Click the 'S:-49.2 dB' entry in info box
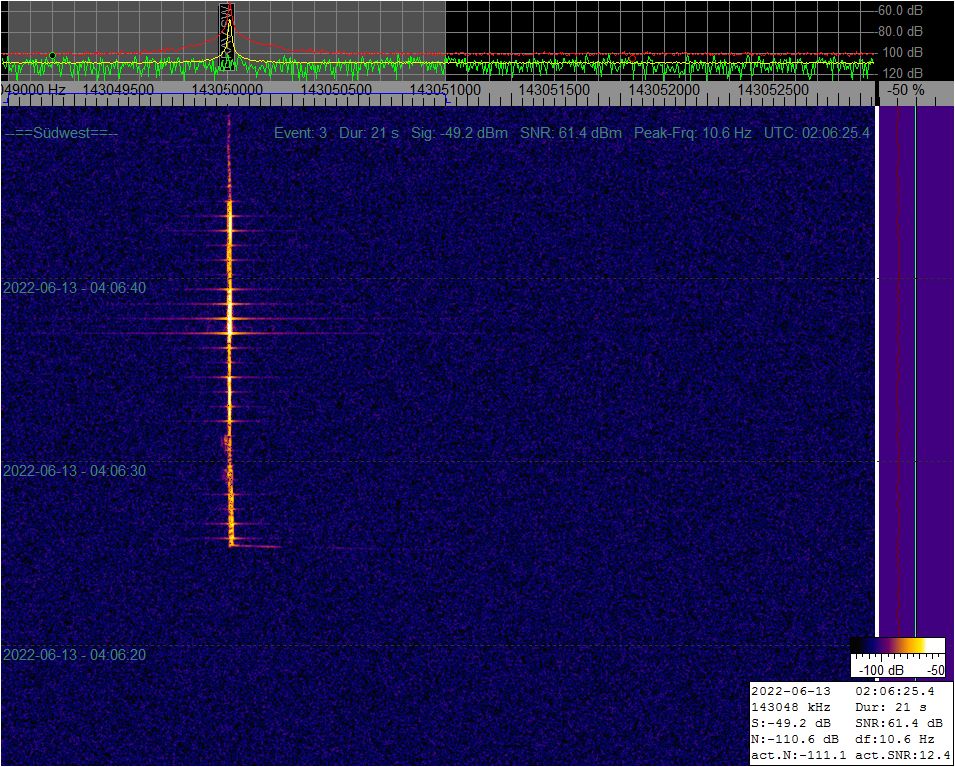 (x=791, y=724)
